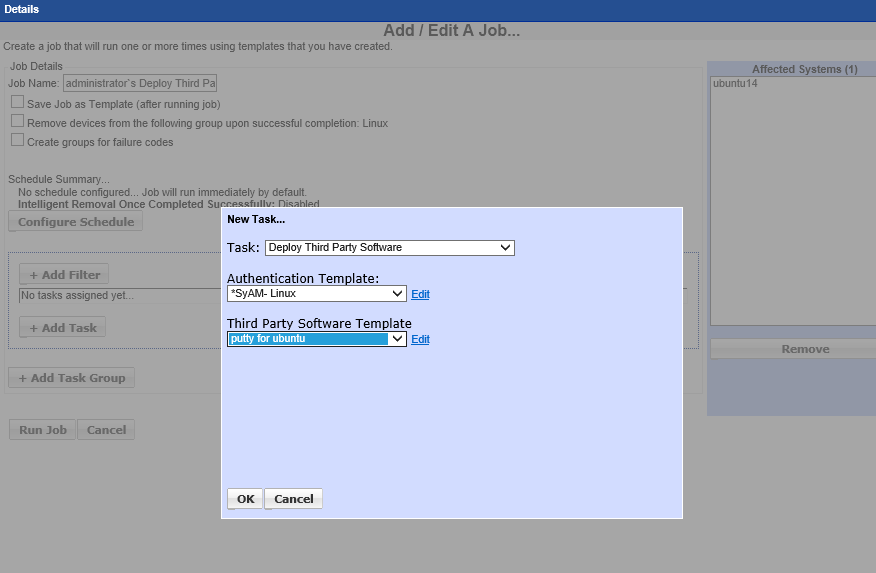Image resolution: width=876 pixels, height=573 pixels.
Task: Click the Add Task Group button
Action: pos(71,378)
